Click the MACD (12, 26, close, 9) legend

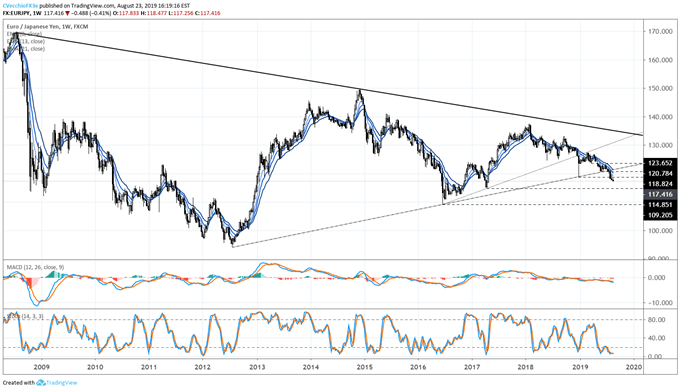tap(34, 267)
